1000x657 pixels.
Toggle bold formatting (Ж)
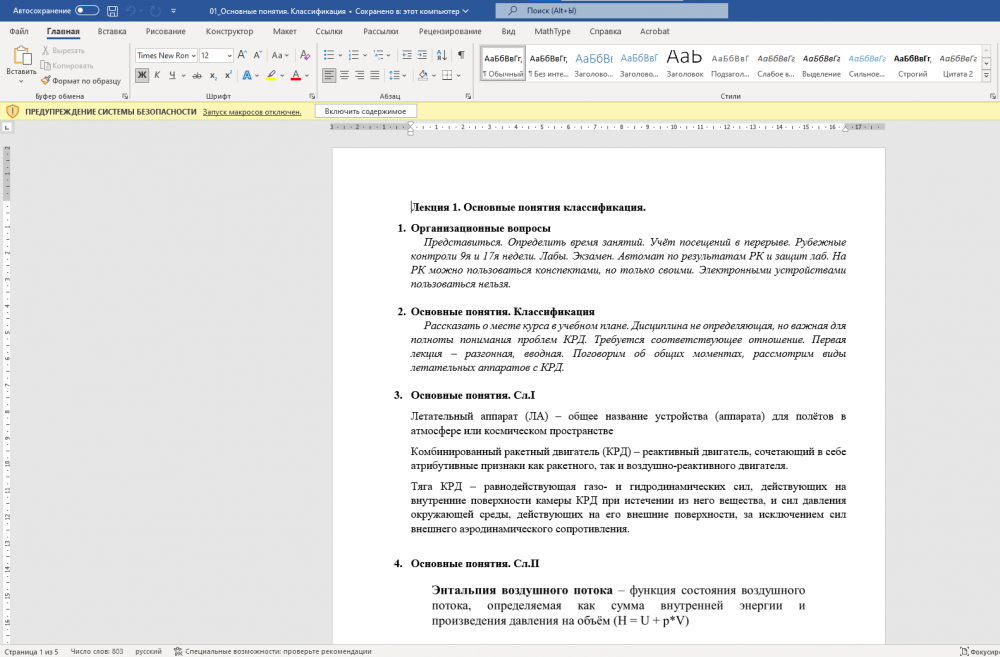tap(142, 75)
